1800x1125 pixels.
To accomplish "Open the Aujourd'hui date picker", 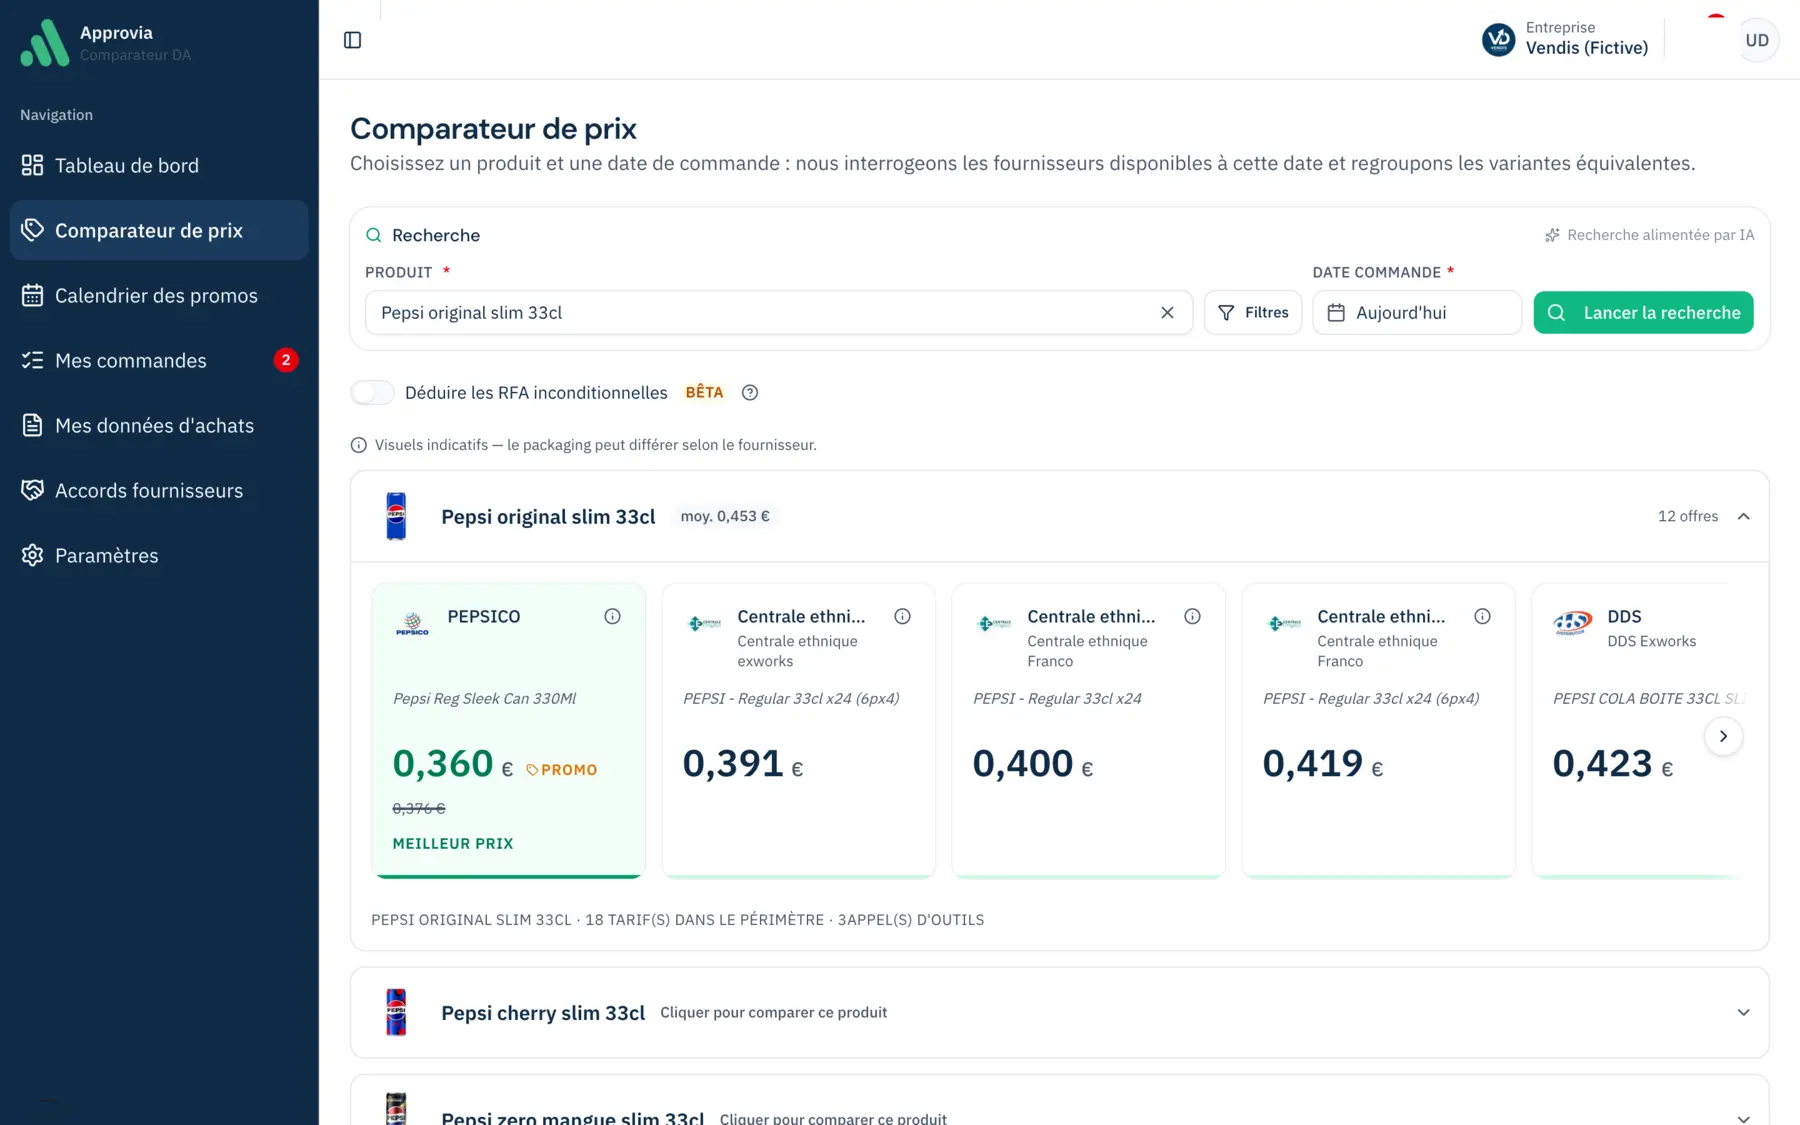I will tap(1417, 313).
